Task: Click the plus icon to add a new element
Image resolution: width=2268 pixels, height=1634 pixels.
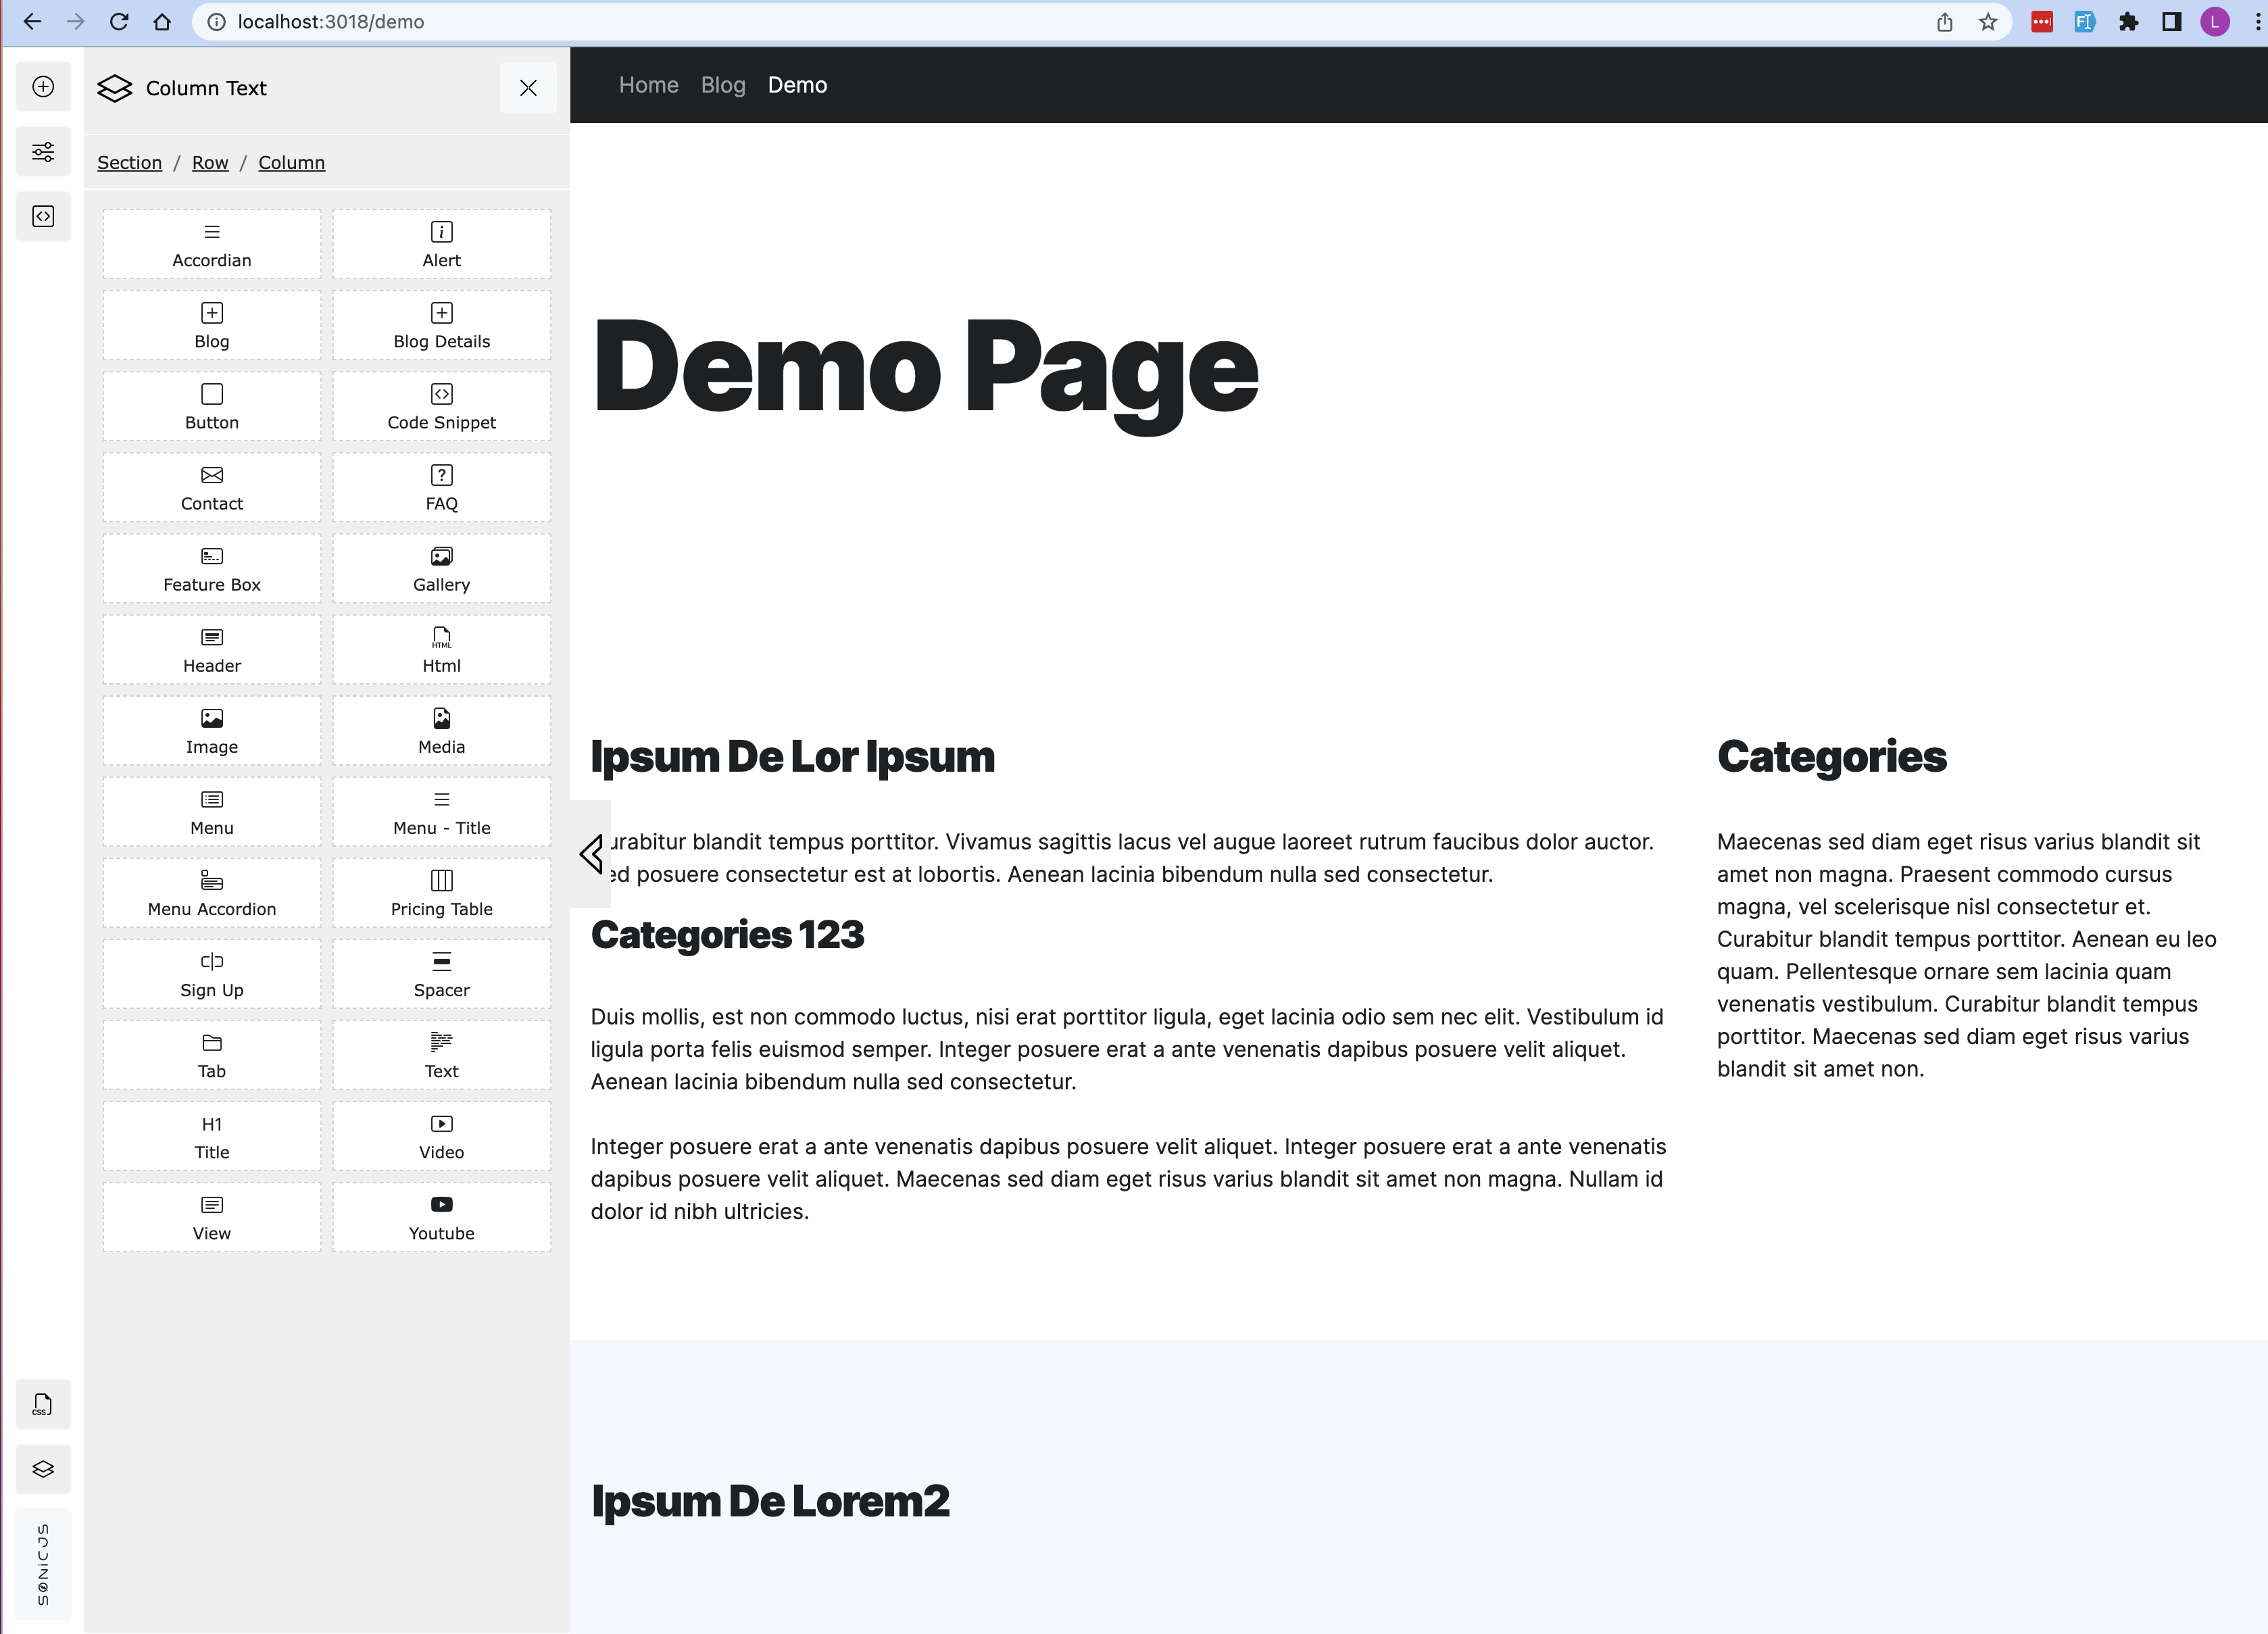Action: [x=42, y=86]
